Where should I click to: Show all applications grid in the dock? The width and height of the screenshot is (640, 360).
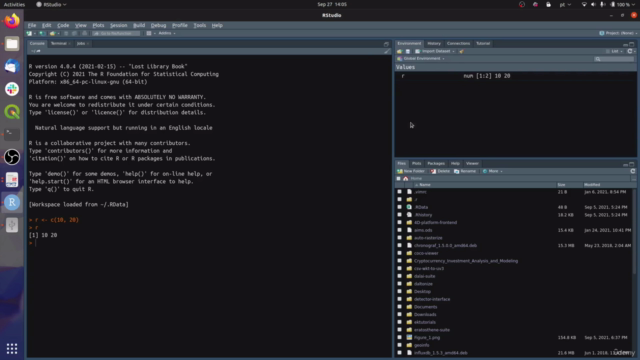pyautogui.click(x=12, y=348)
